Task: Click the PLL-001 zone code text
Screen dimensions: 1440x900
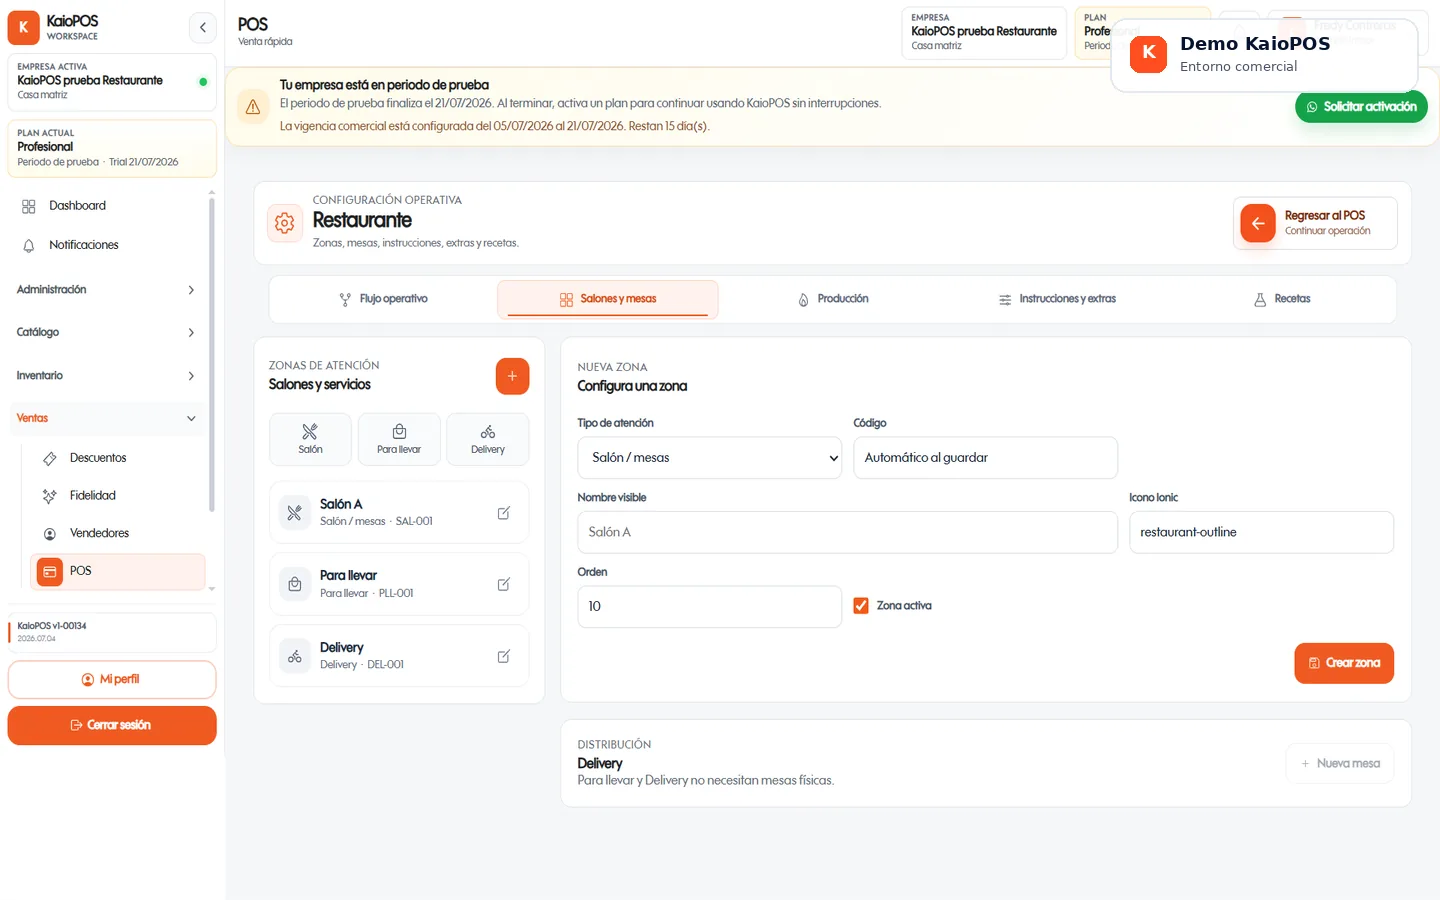Action: [x=396, y=594]
